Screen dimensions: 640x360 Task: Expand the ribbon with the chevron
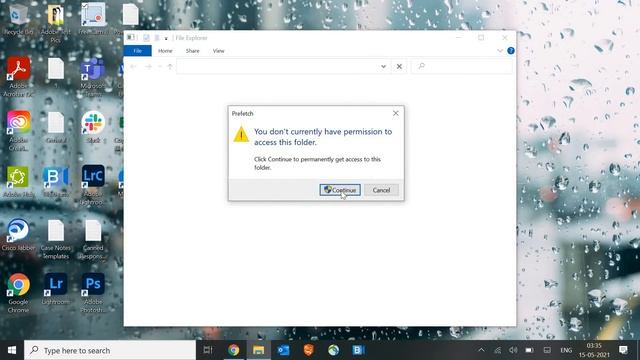(x=500, y=51)
